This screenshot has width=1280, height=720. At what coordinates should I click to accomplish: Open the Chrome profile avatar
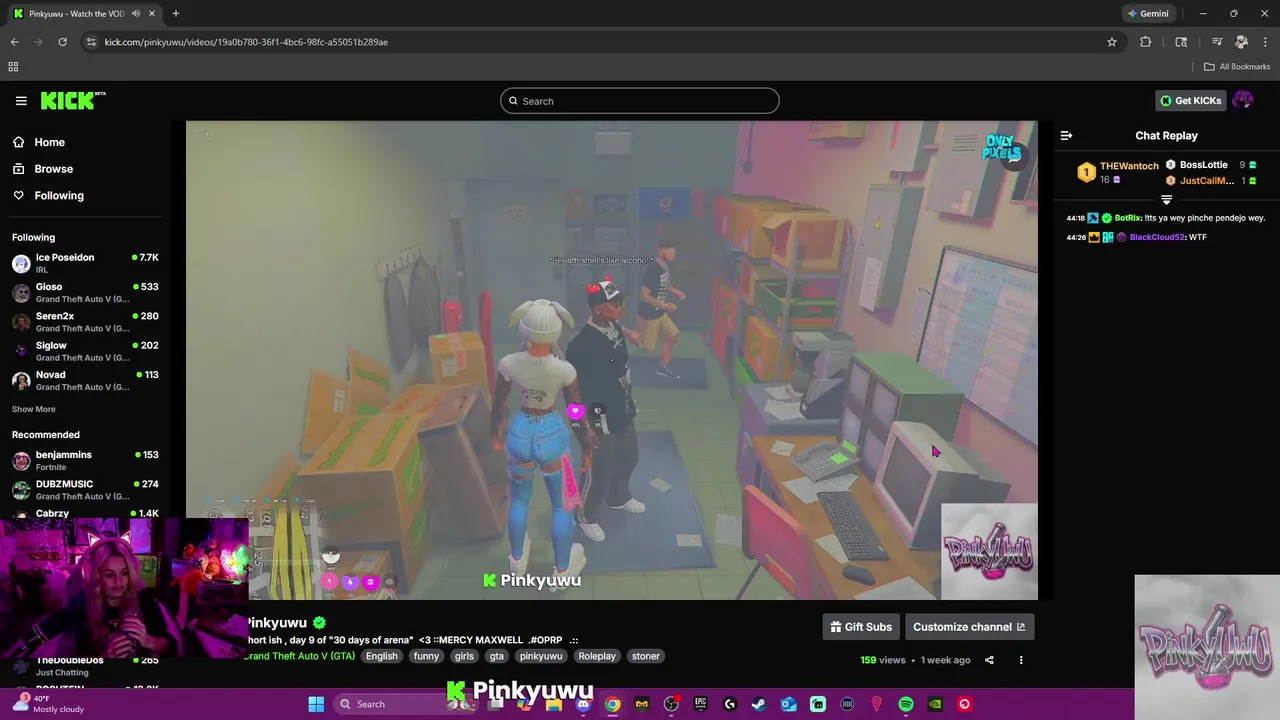click(x=1241, y=42)
